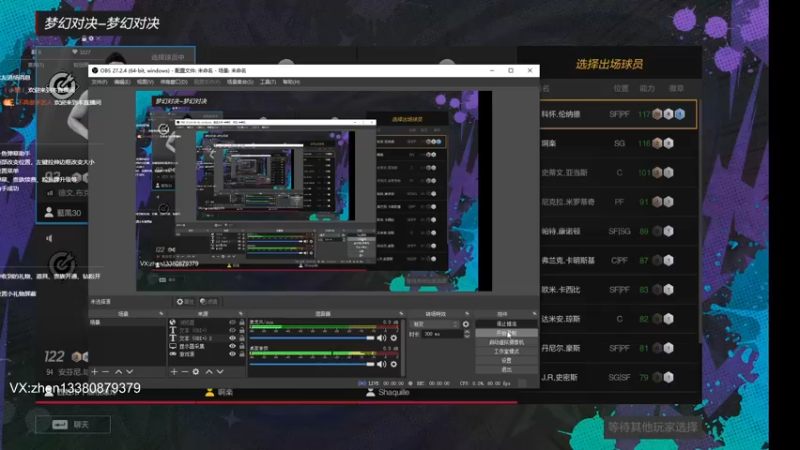Click the start recording button in Controls
The height and width of the screenshot is (450, 800).
(506, 333)
